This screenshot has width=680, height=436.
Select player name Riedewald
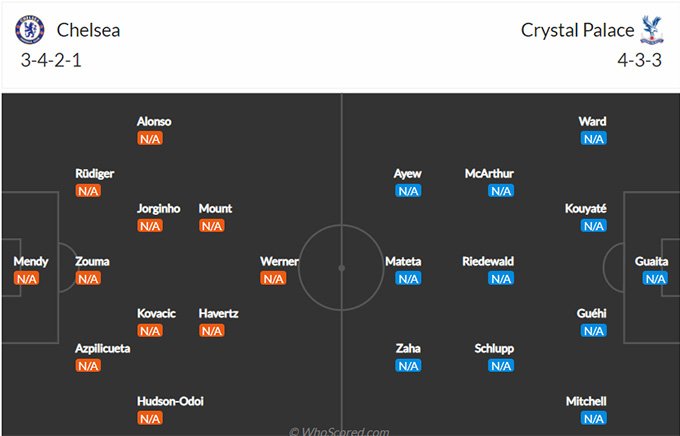488,261
